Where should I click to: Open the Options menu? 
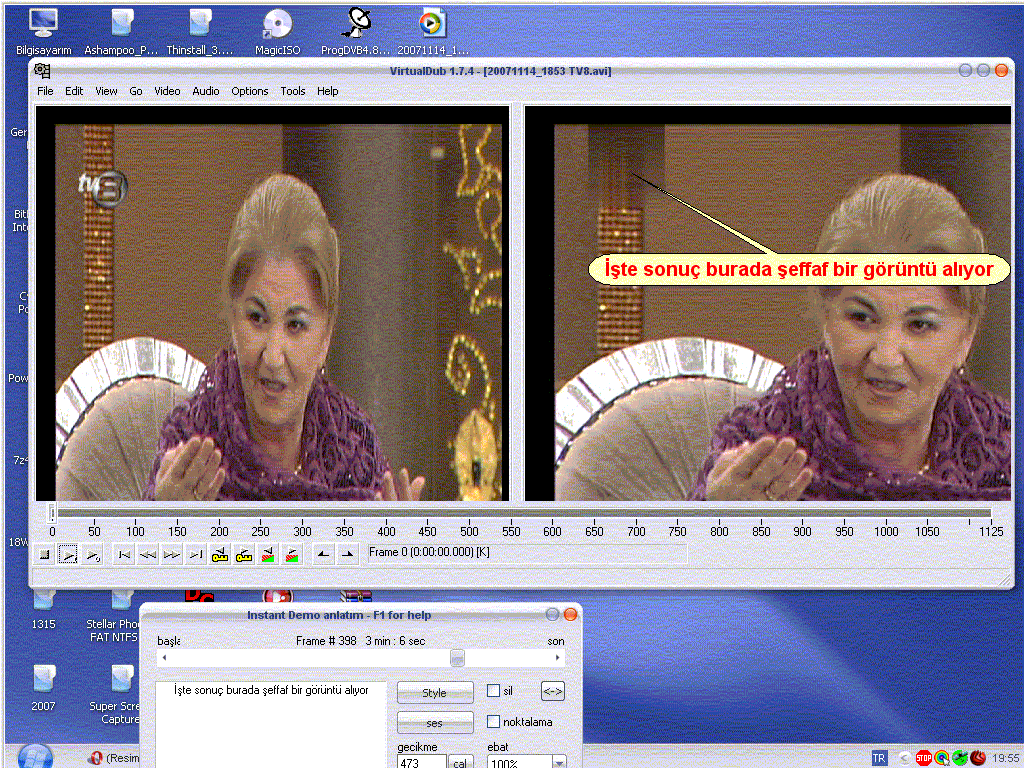(x=249, y=91)
